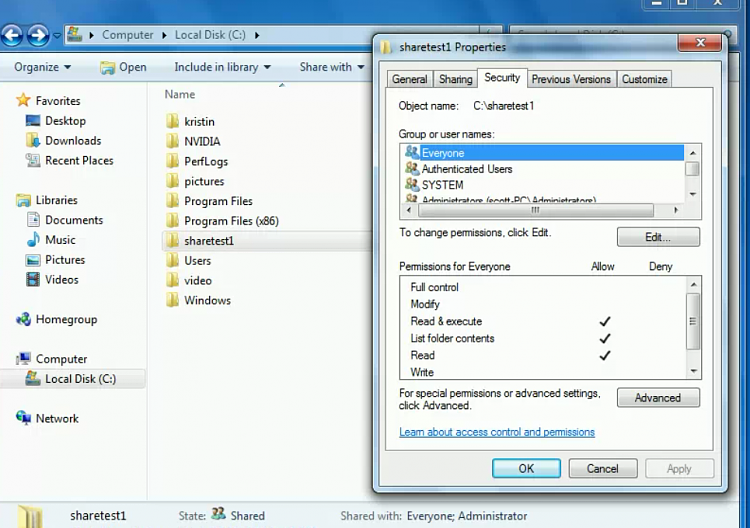Click the Libraries icon in sidebar
The image size is (750, 528).
point(23,200)
